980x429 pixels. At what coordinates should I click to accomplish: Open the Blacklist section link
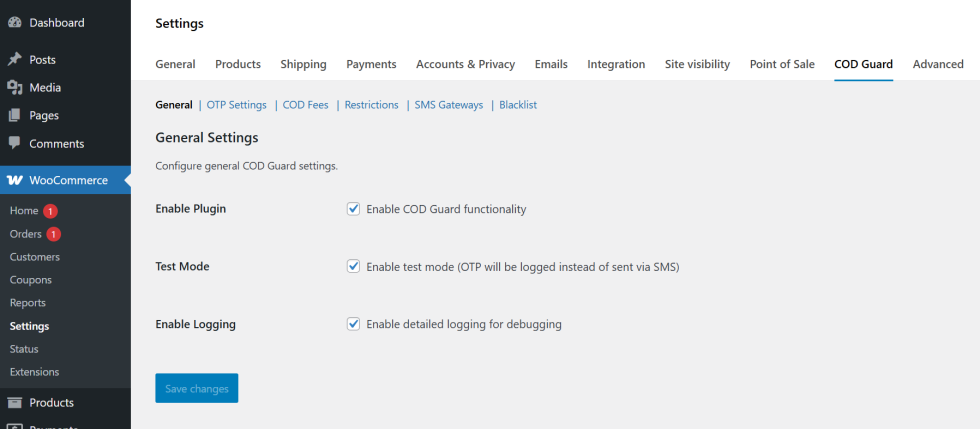(x=518, y=105)
